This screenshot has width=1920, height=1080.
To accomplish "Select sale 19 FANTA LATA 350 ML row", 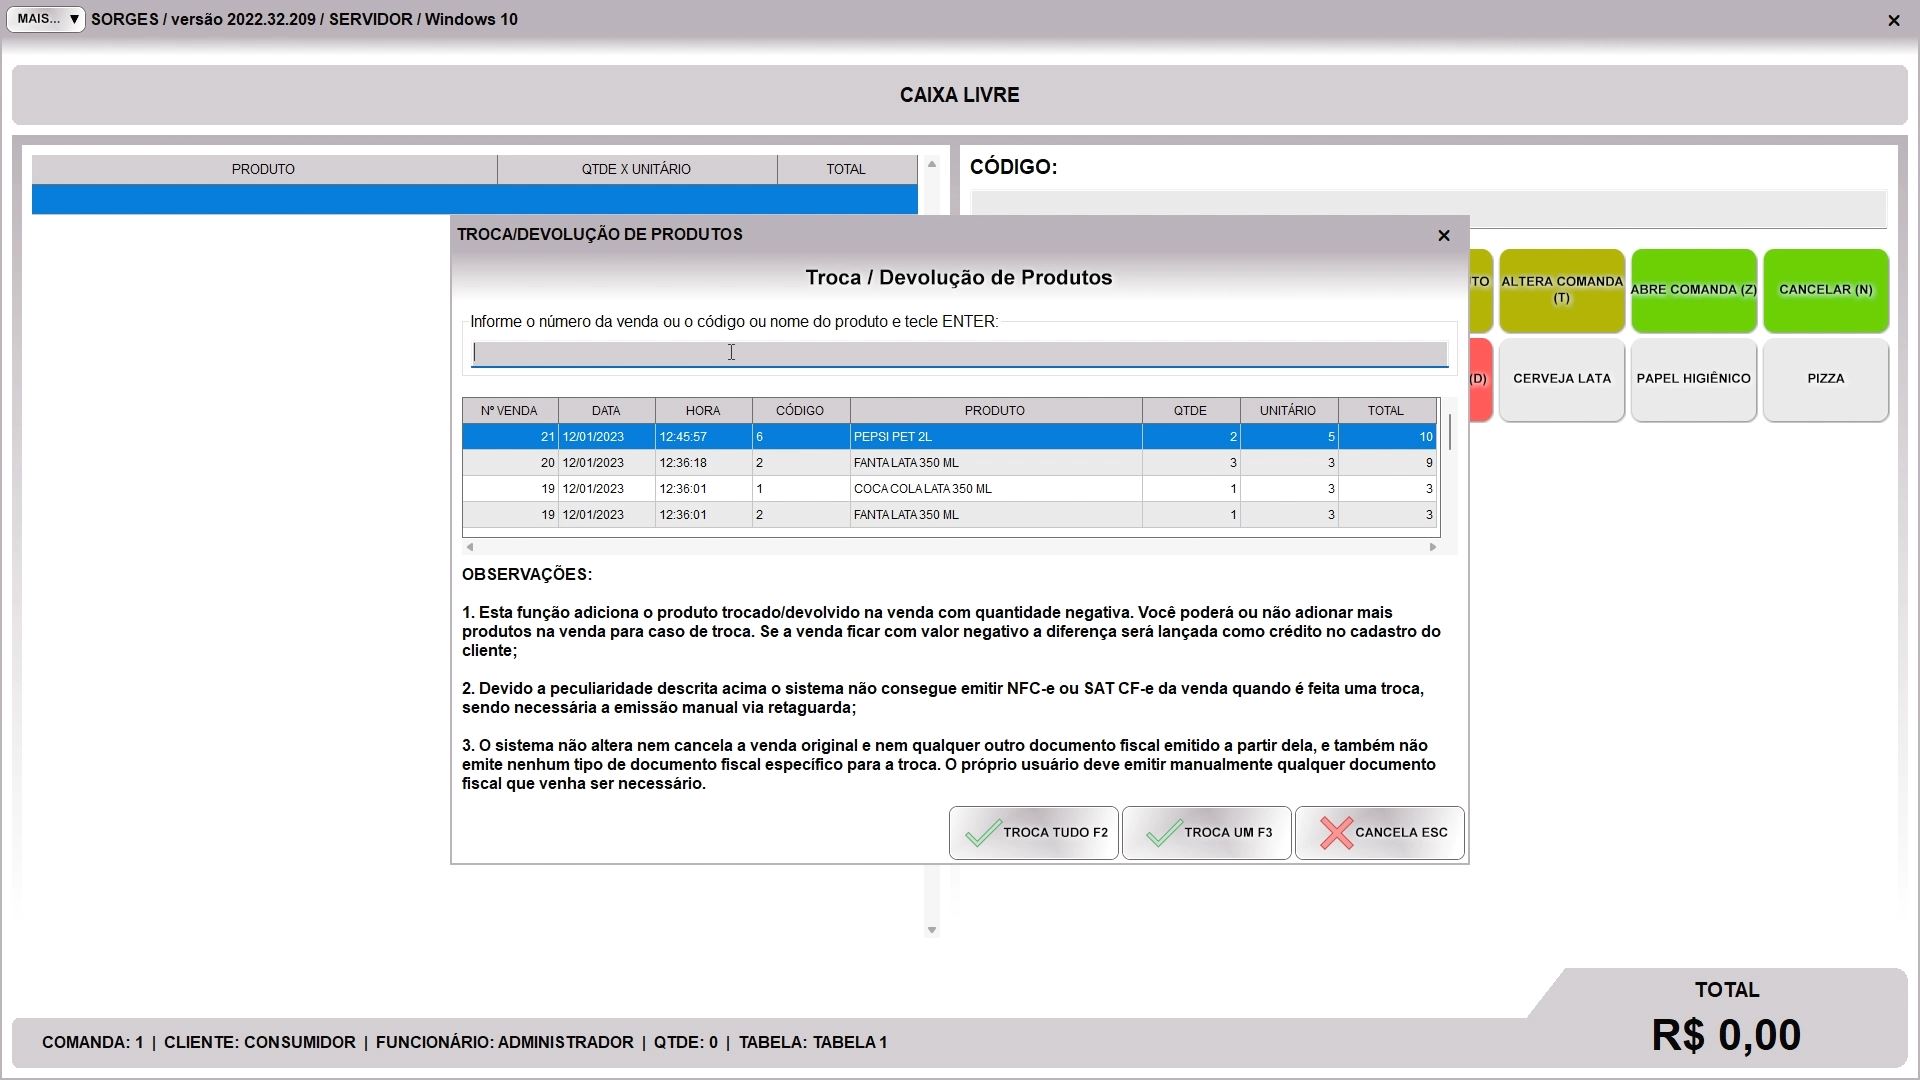I will tap(949, 515).
